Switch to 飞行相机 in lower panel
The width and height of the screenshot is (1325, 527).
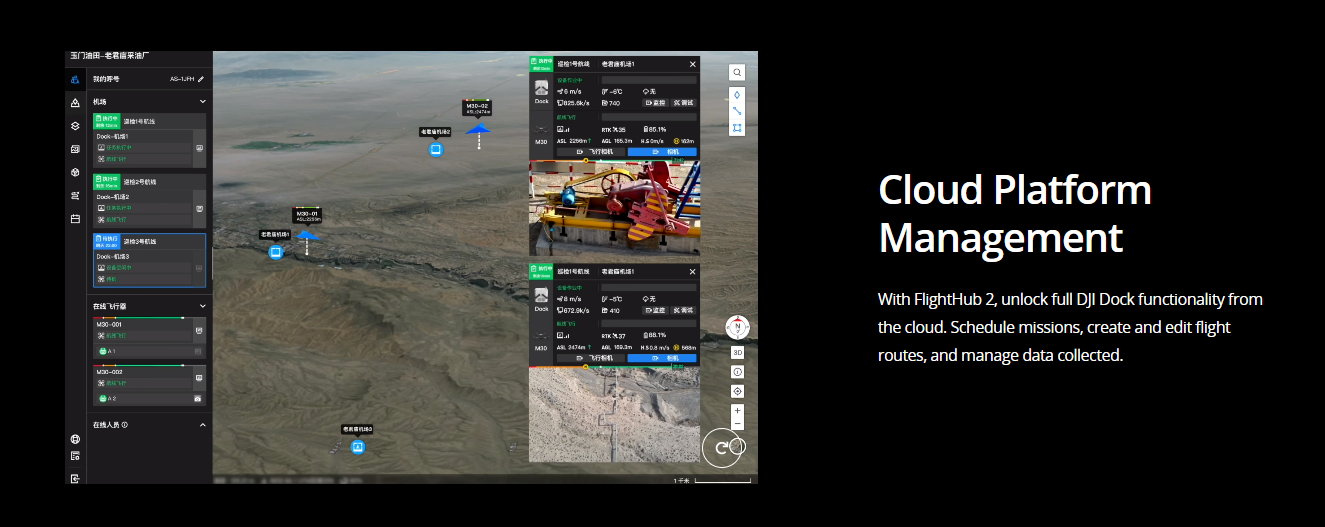coord(591,357)
